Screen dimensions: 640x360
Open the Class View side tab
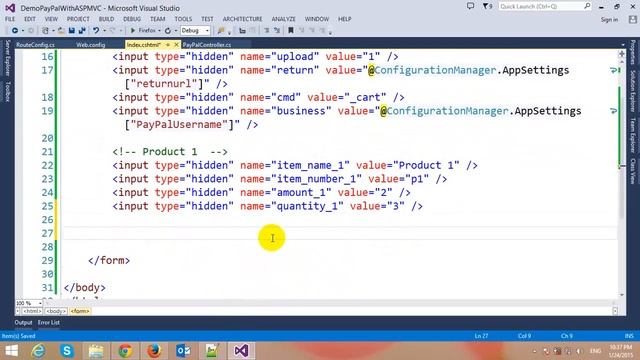pyautogui.click(x=633, y=171)
